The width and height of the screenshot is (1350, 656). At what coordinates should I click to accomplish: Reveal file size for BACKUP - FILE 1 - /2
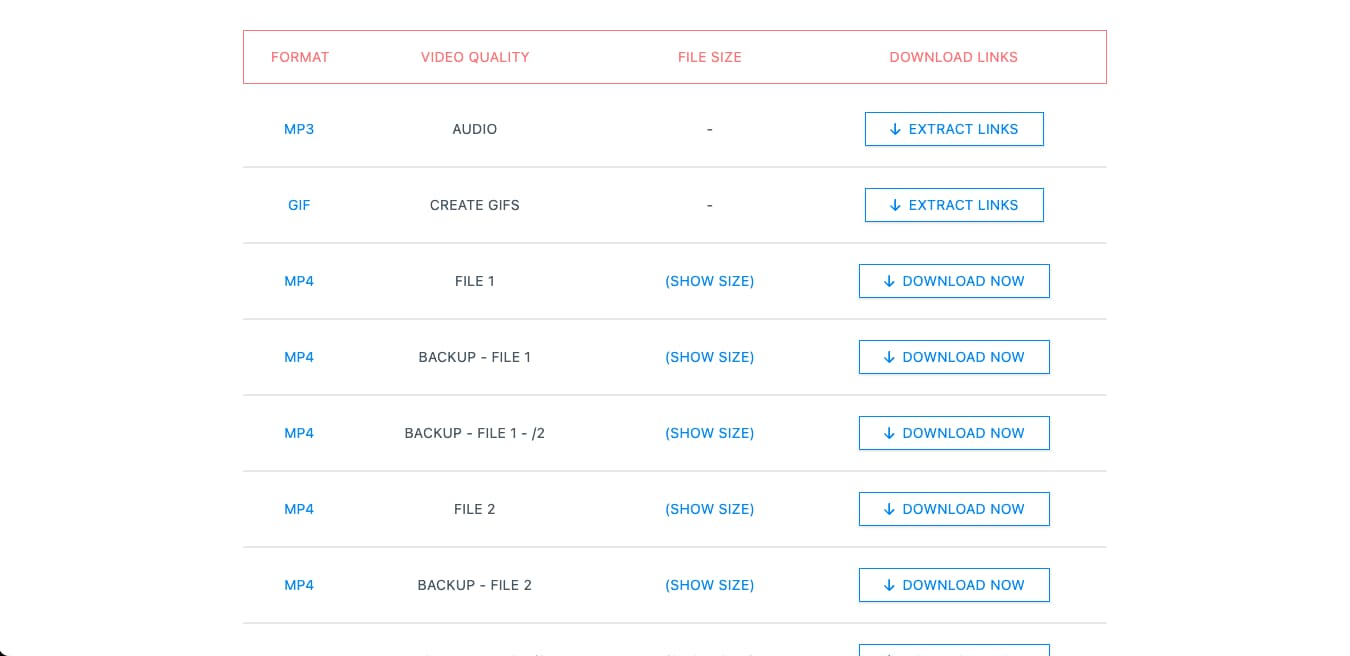[x=710, y=433]
